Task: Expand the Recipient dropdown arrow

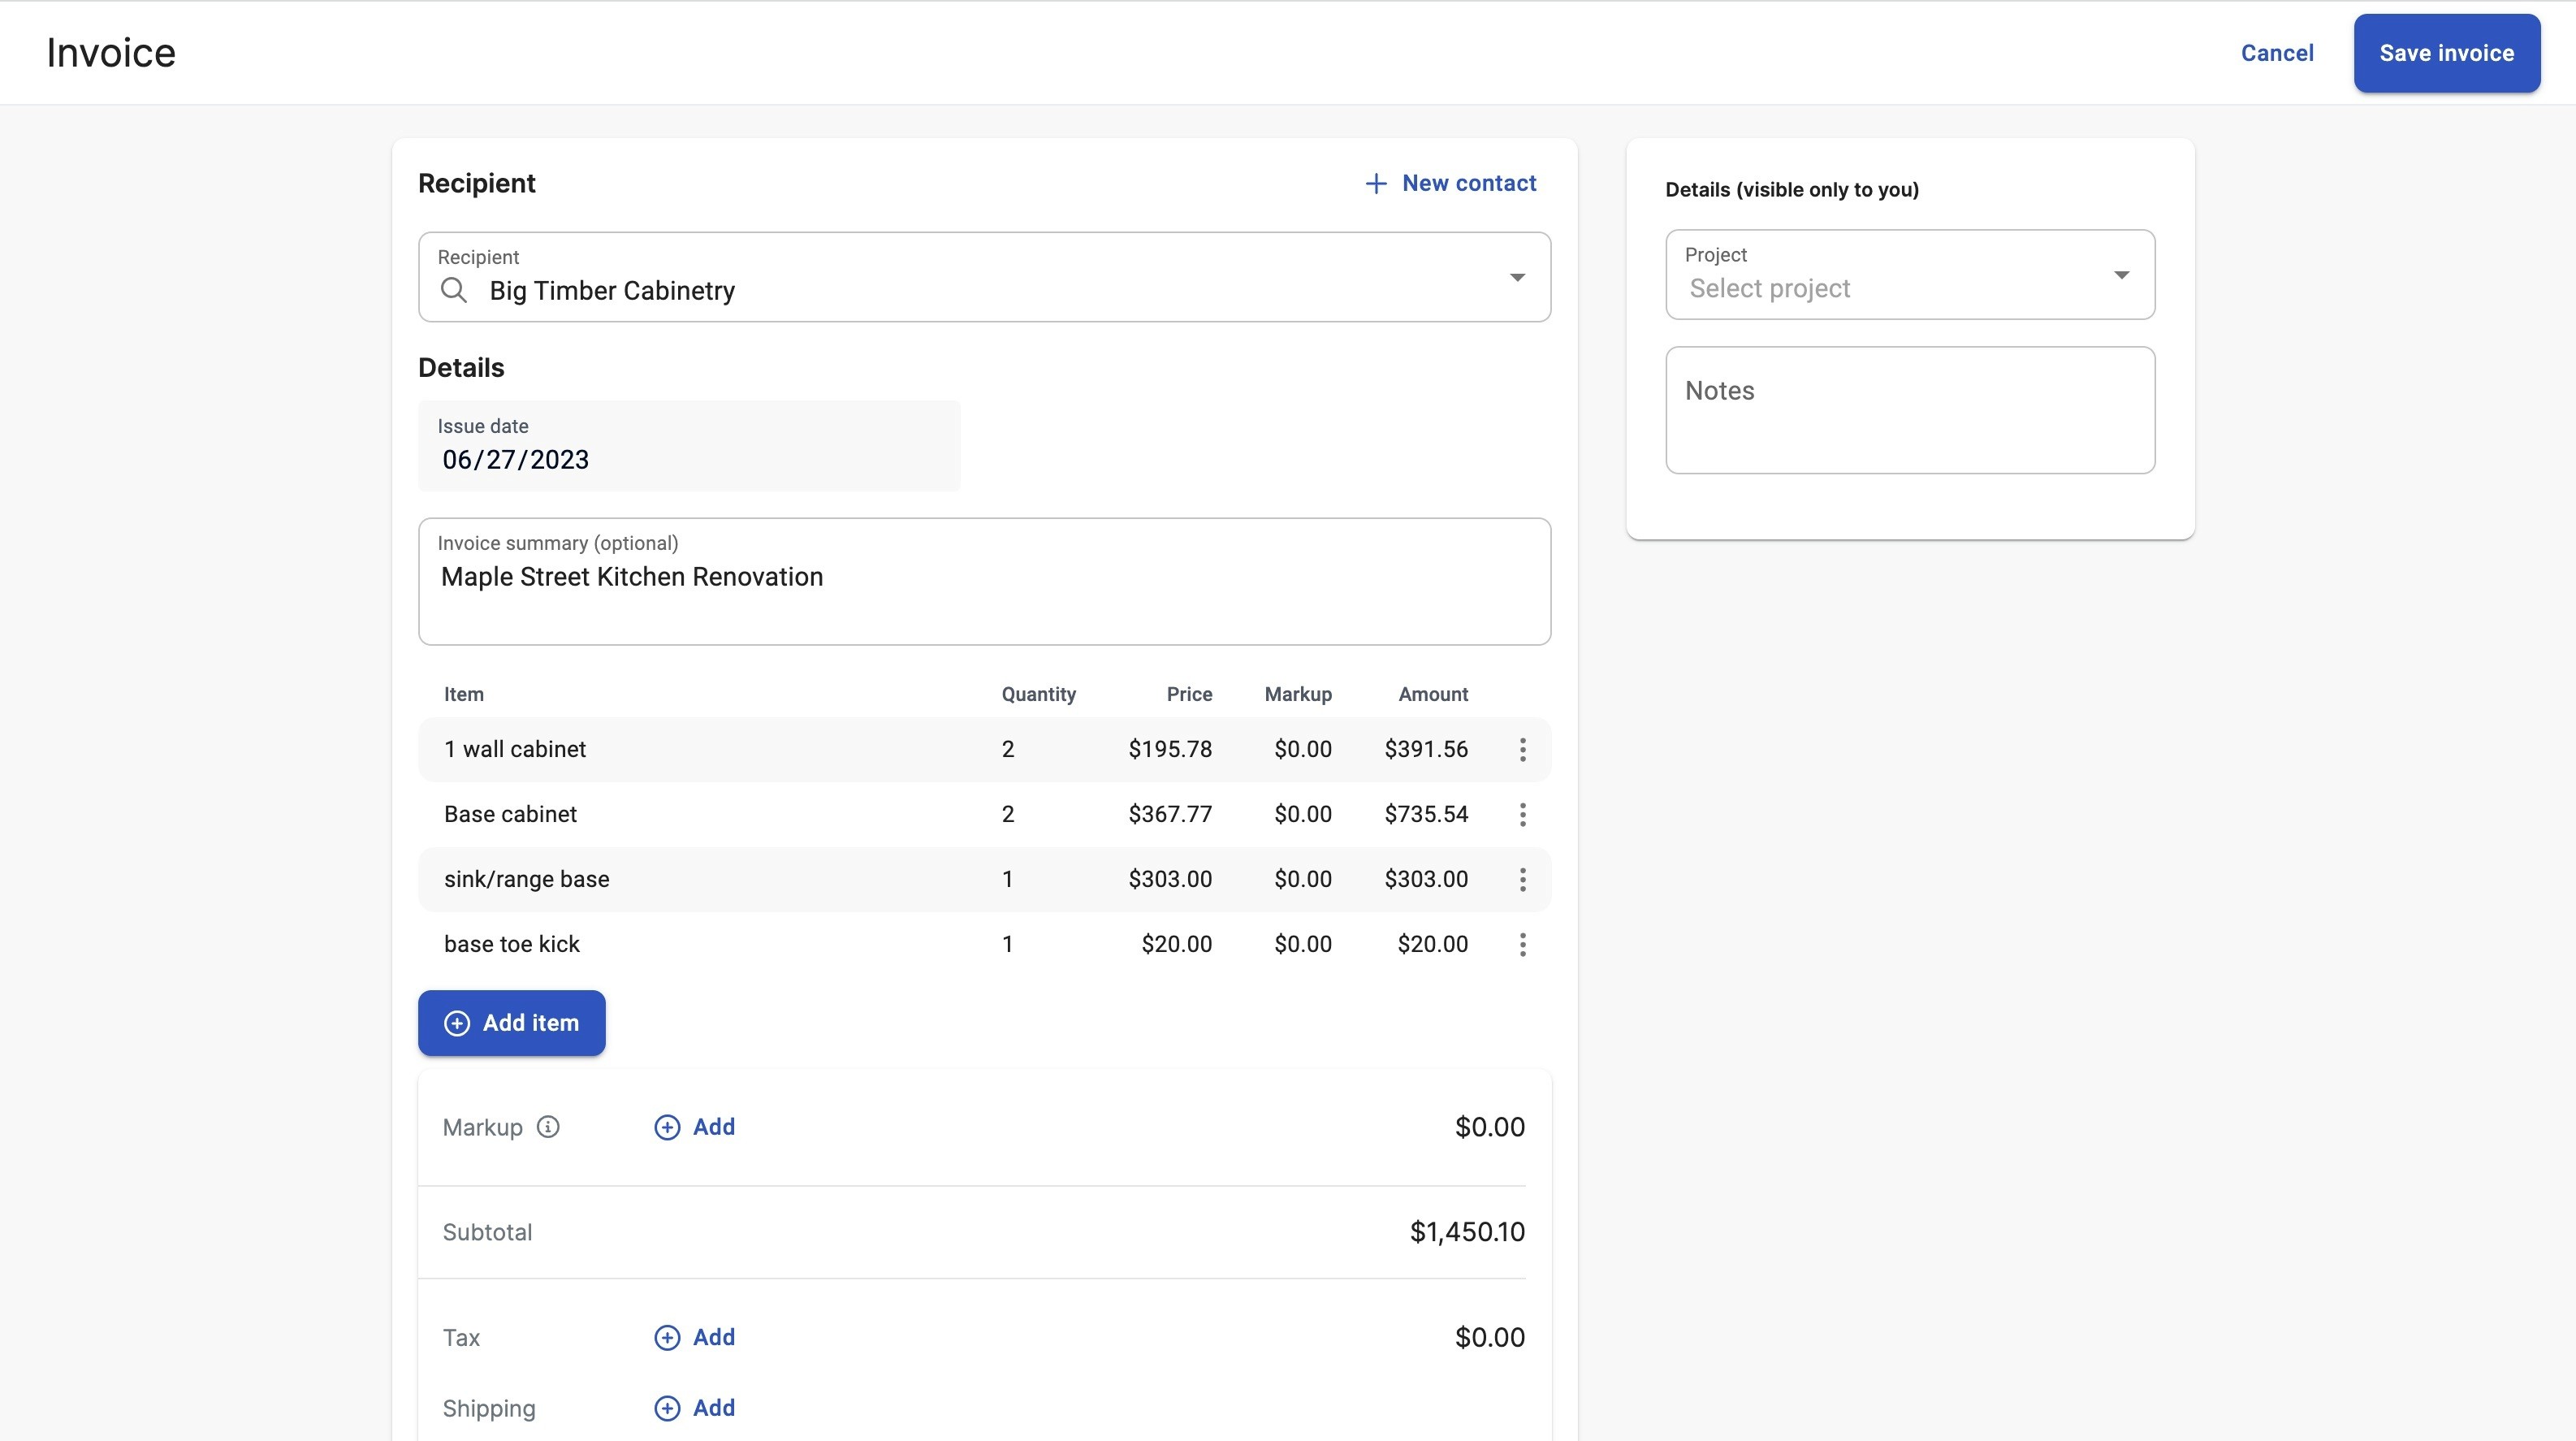Action: (x=1517, y=278)
